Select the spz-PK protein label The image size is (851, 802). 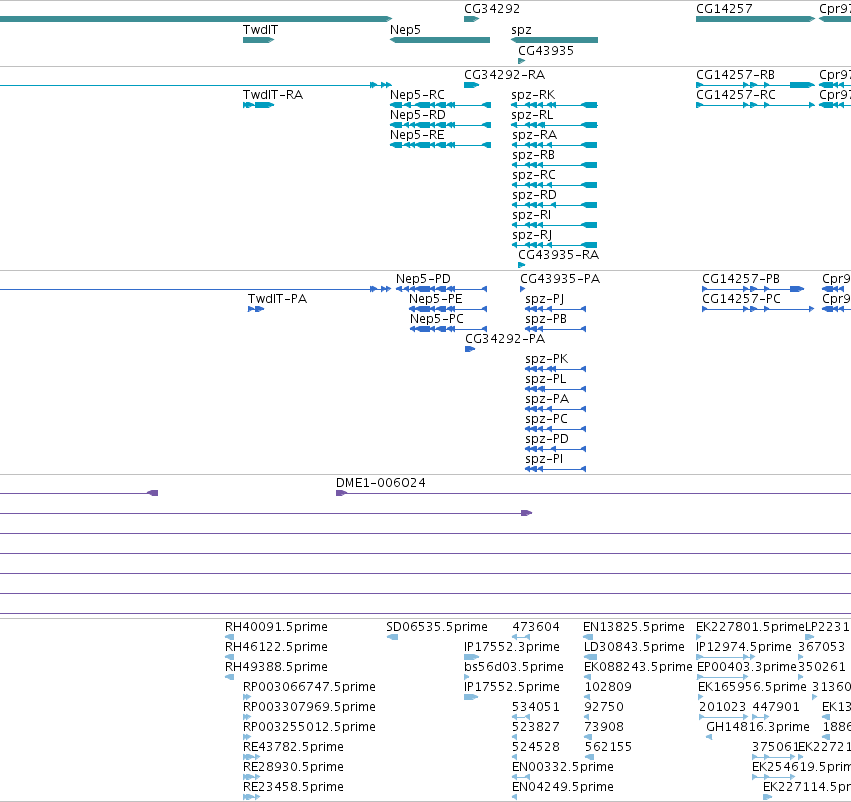(x=547, y=359)
